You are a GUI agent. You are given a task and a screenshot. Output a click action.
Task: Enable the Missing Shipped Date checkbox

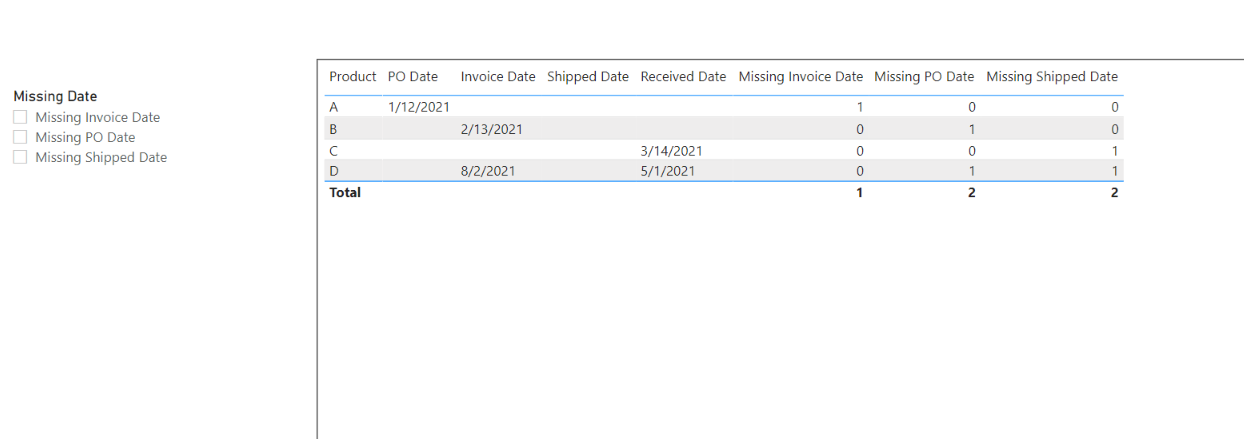click(20, 157)
